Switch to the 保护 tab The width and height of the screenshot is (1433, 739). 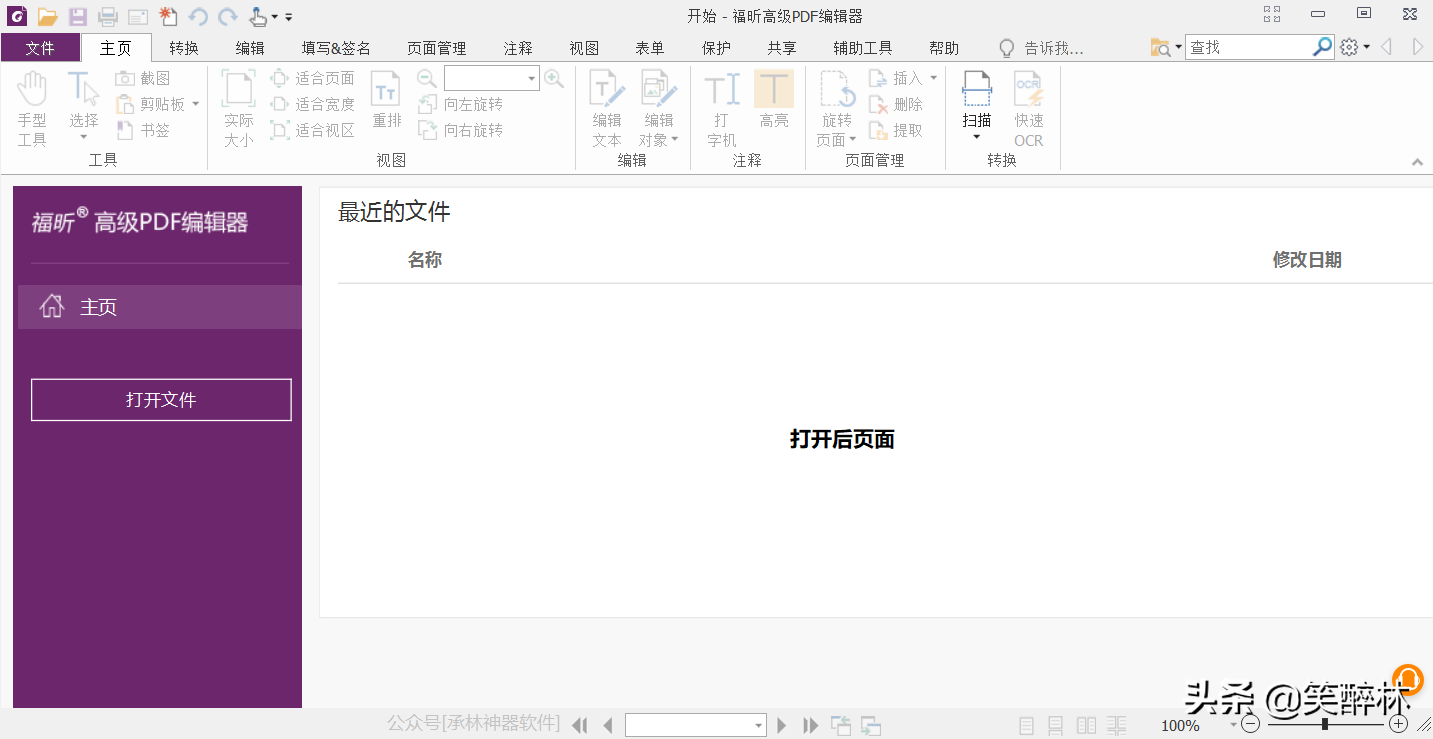(x=716, y=48)
